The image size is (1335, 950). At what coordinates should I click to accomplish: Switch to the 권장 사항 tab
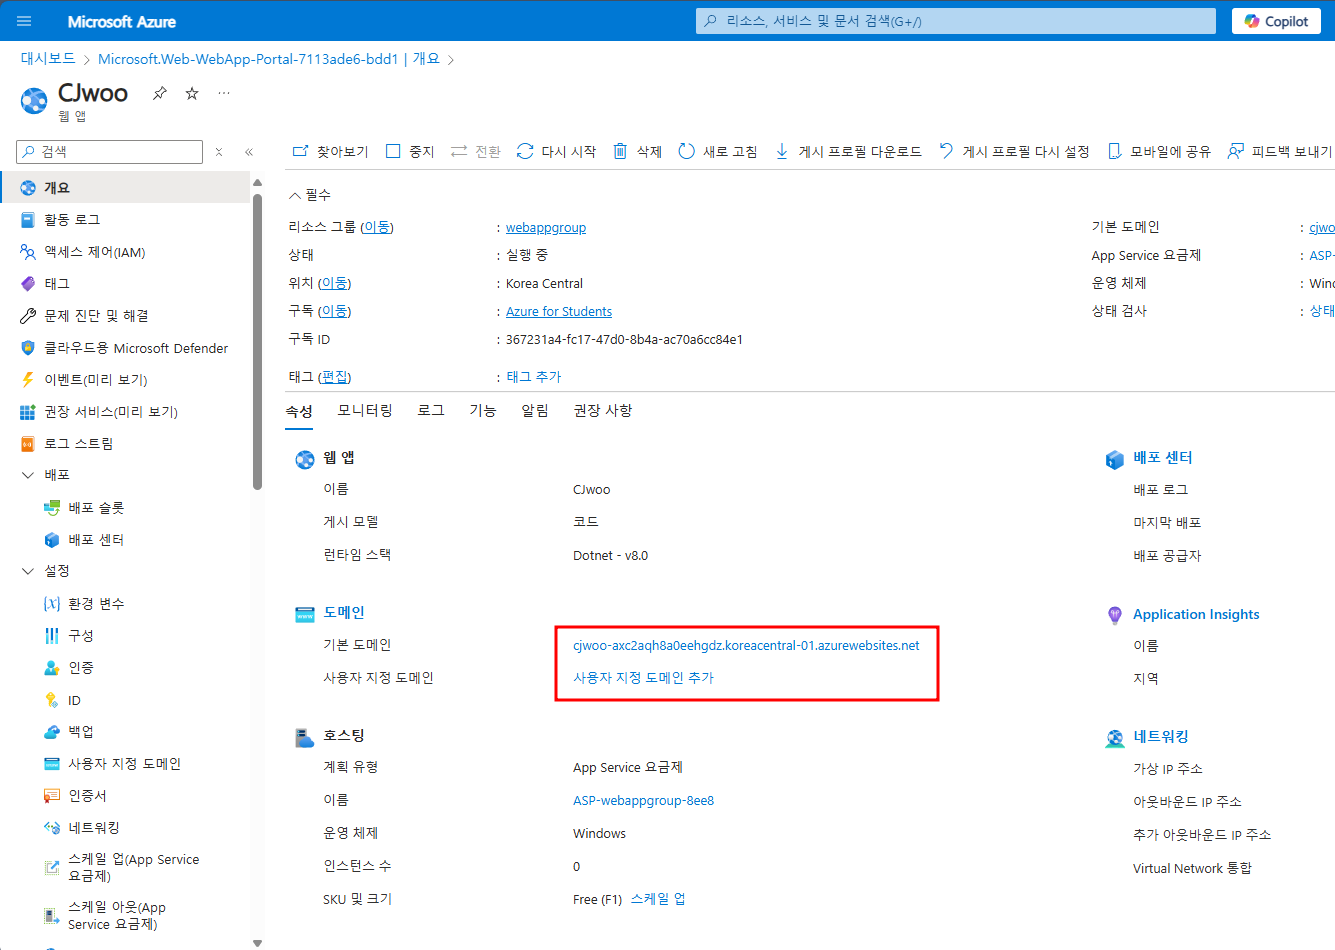[603, 411]
